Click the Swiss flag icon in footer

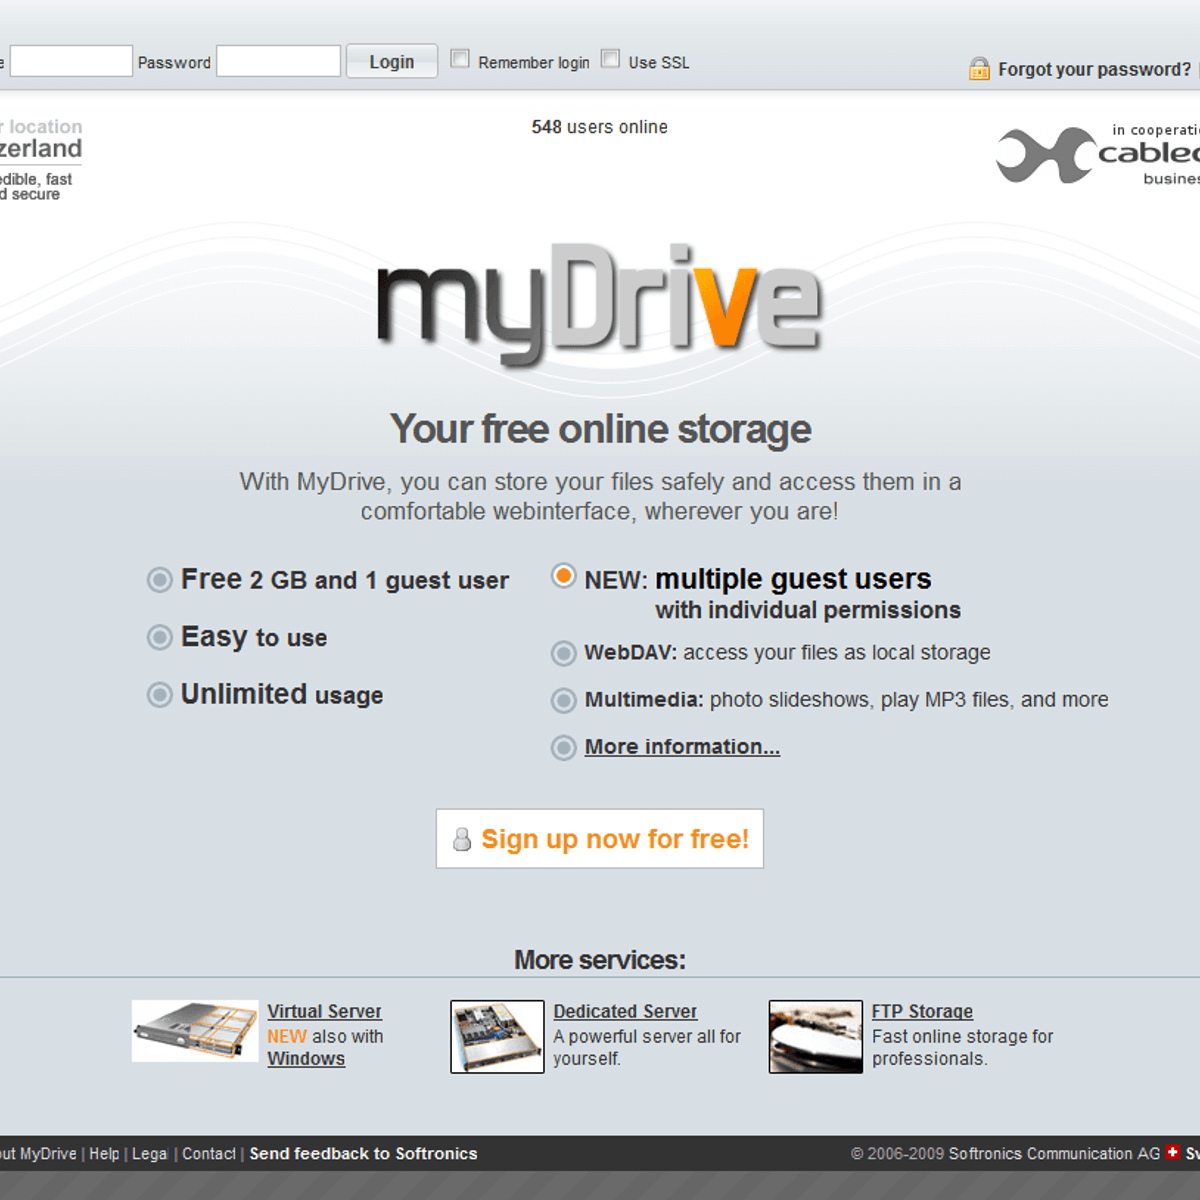click(x=1172, y=1152)
